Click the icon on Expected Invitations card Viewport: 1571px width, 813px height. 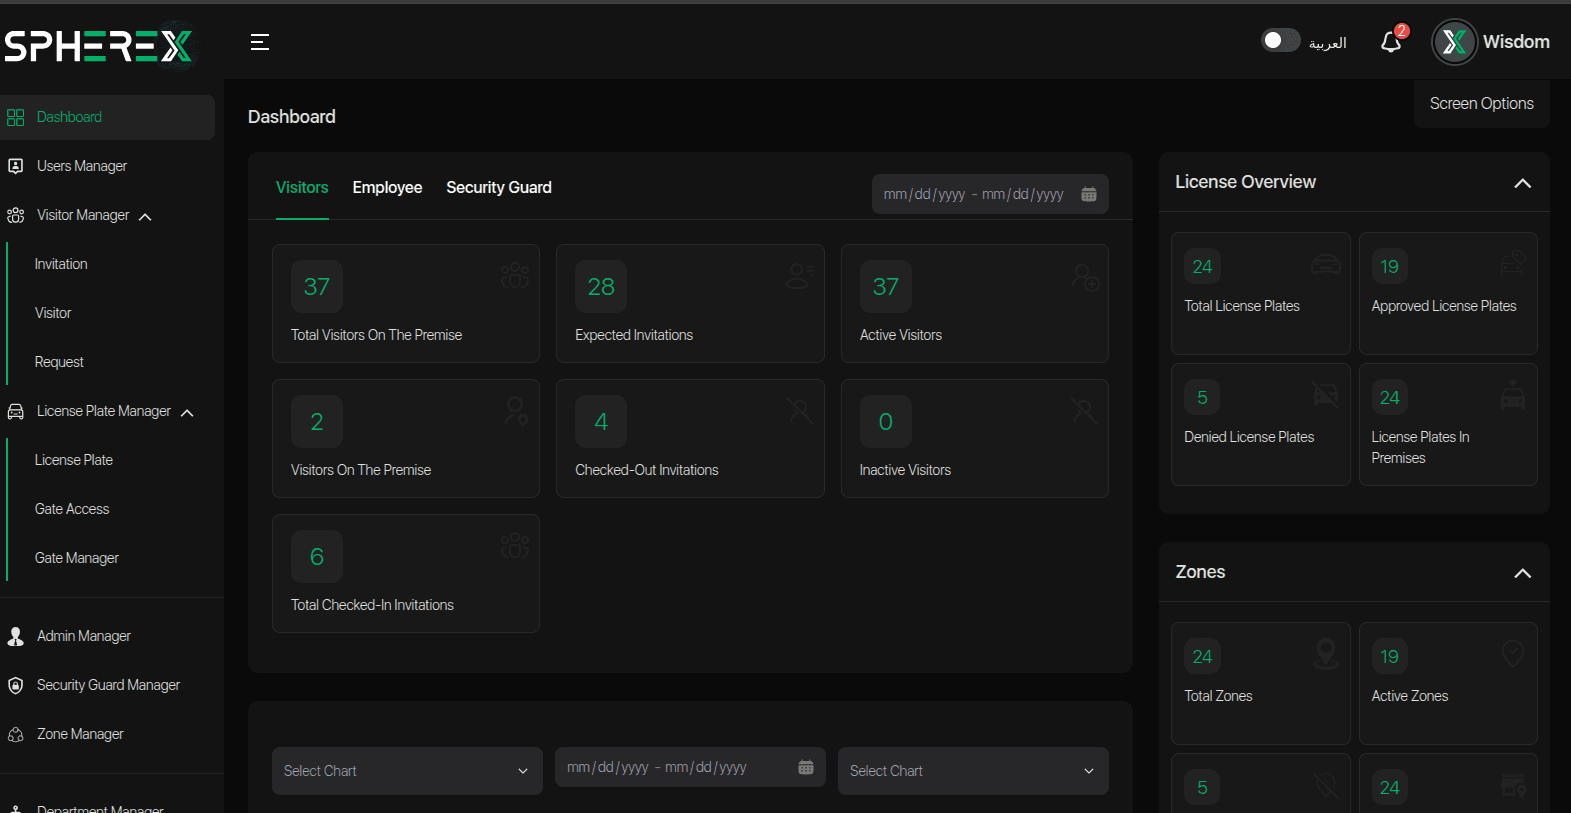(800, 275)
